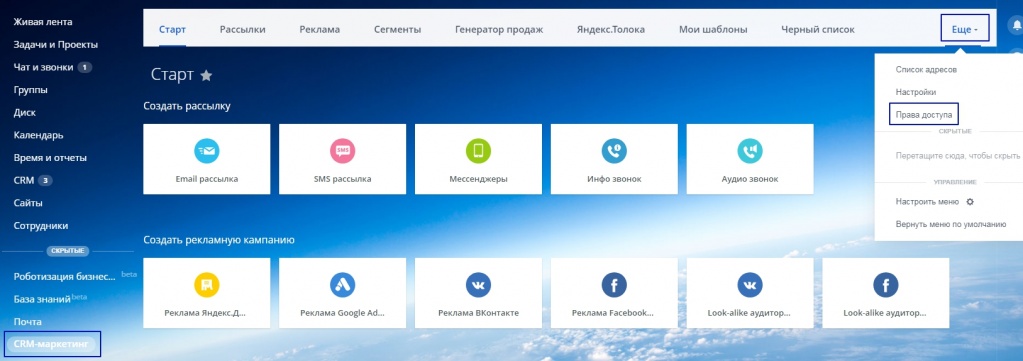Open the Черный список tab

[817, 29]
